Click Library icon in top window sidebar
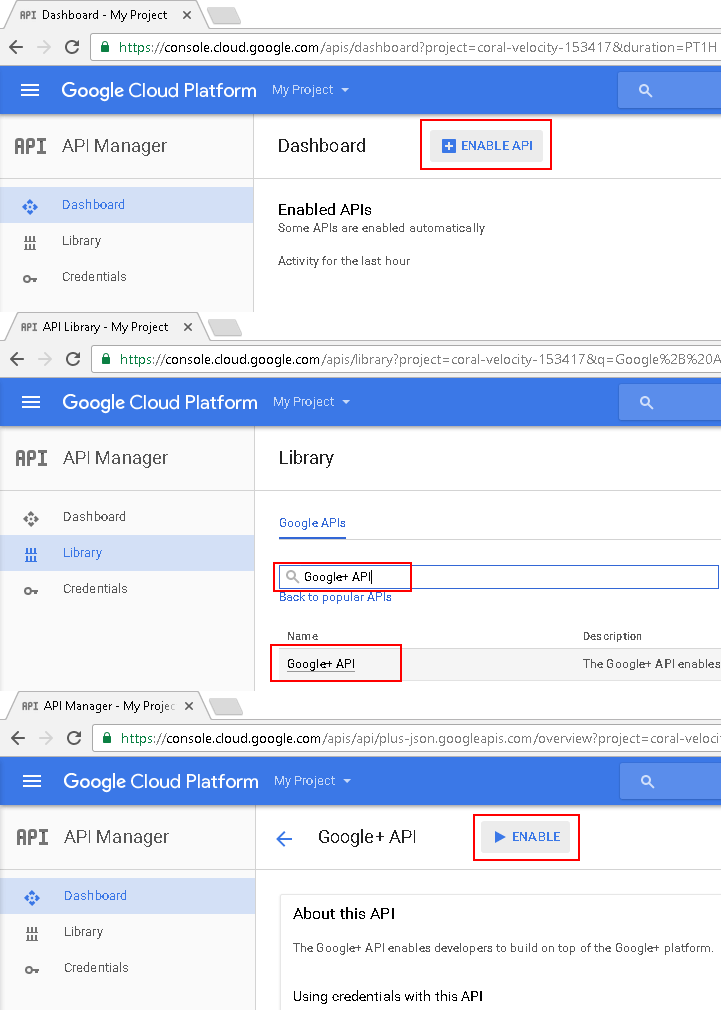 pyautogui.click(x=30, y=242)
